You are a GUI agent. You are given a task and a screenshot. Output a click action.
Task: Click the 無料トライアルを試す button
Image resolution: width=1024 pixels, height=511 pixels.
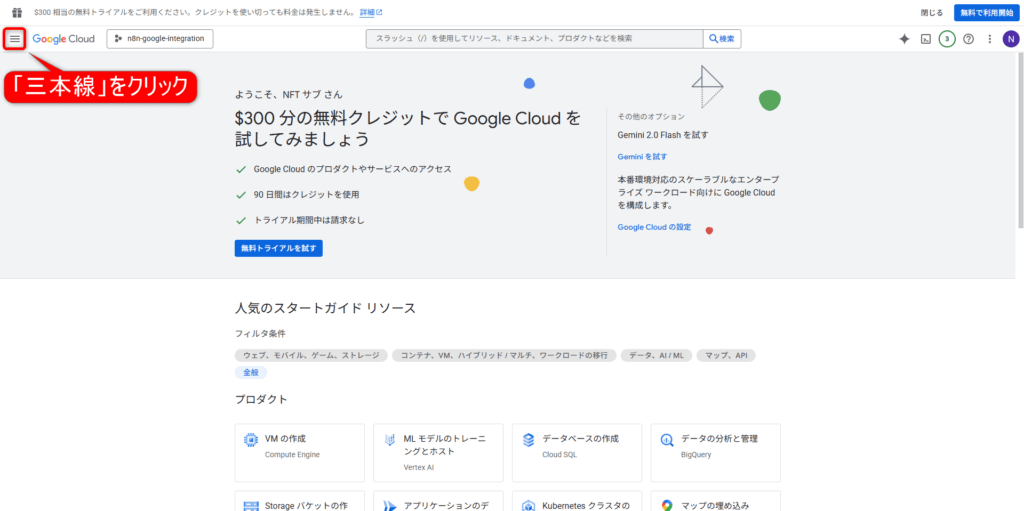(x=279, y=248)
